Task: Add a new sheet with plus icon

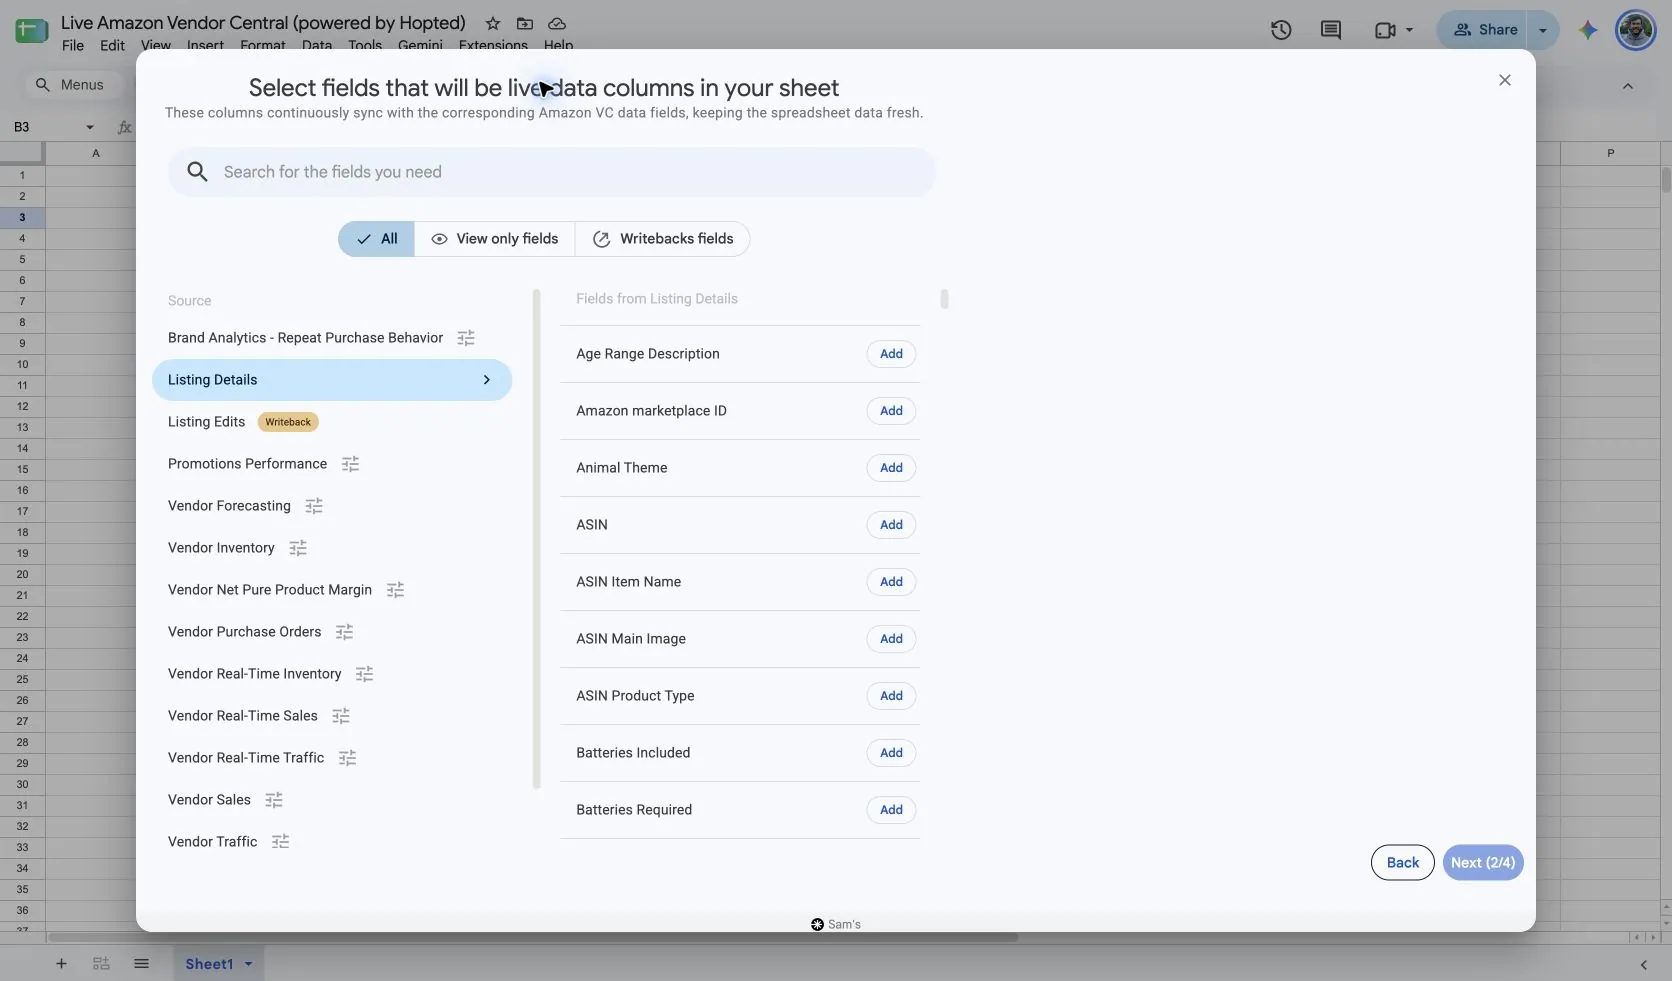Action: 61,964
